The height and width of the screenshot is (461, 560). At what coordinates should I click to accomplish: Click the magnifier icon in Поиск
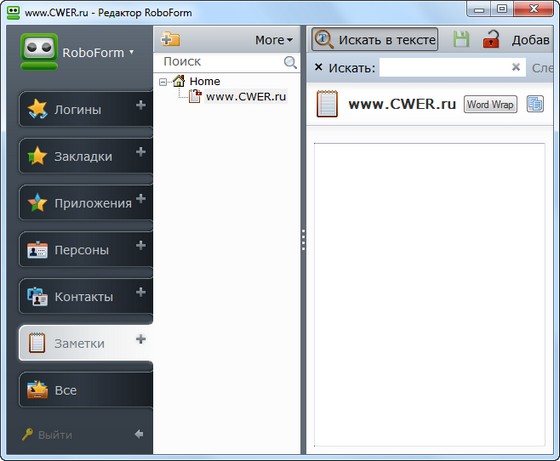click(290, 62)
